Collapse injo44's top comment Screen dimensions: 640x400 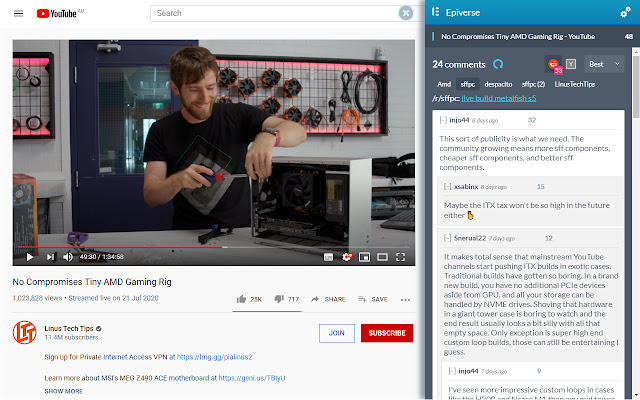point(443,120)
